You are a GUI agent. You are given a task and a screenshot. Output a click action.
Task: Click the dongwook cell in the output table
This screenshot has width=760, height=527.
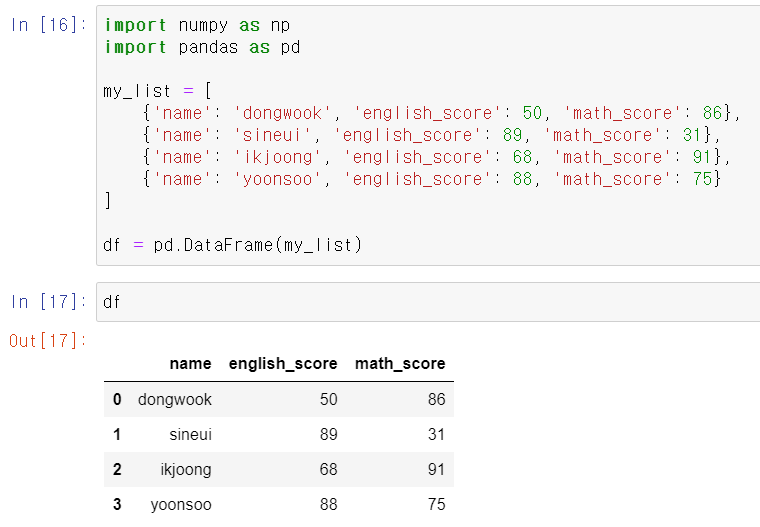175,399
